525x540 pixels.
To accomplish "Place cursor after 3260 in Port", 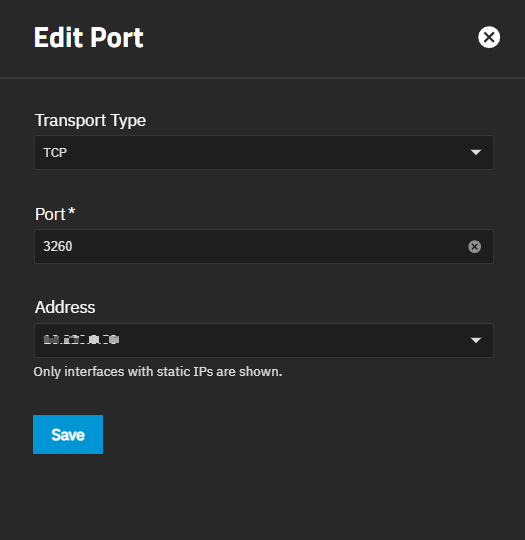I will click(73, 247).
